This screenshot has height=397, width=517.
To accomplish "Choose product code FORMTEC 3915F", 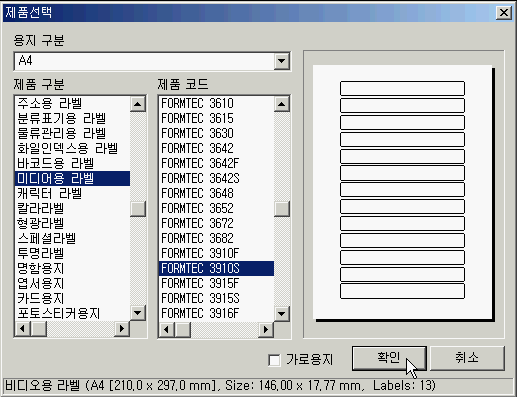I will [x=216, y=283].
